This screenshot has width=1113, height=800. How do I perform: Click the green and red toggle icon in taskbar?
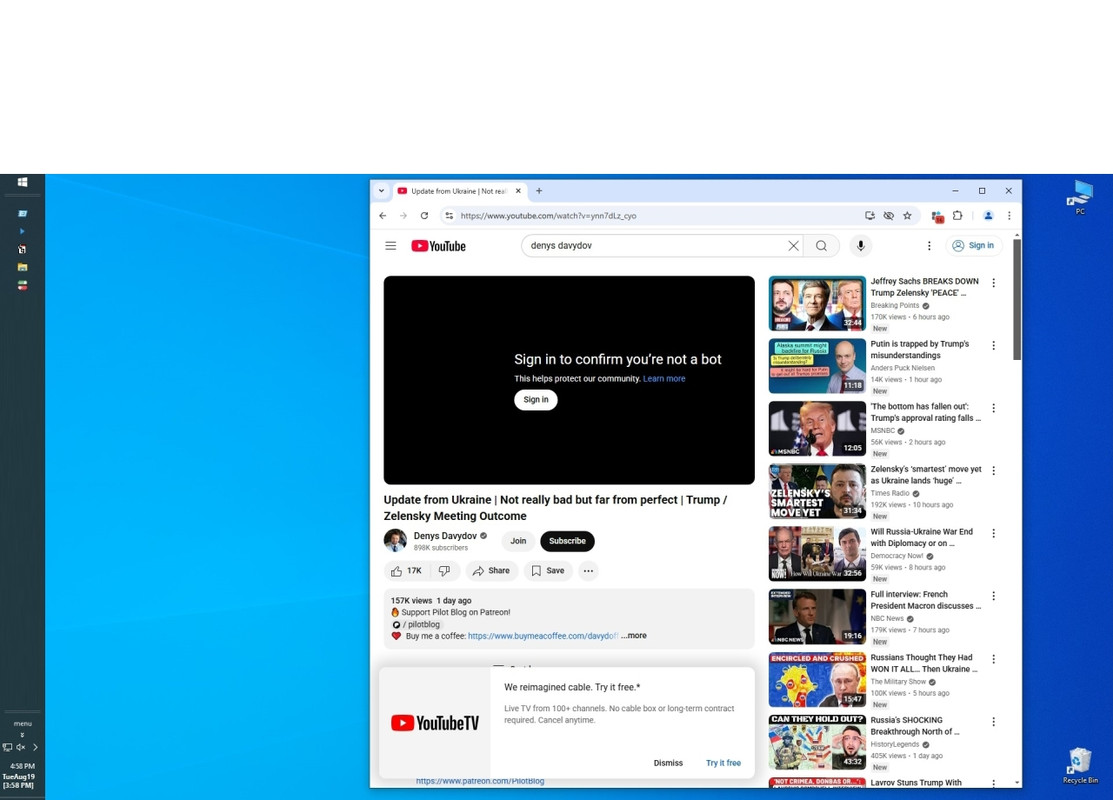pos(22,285)
